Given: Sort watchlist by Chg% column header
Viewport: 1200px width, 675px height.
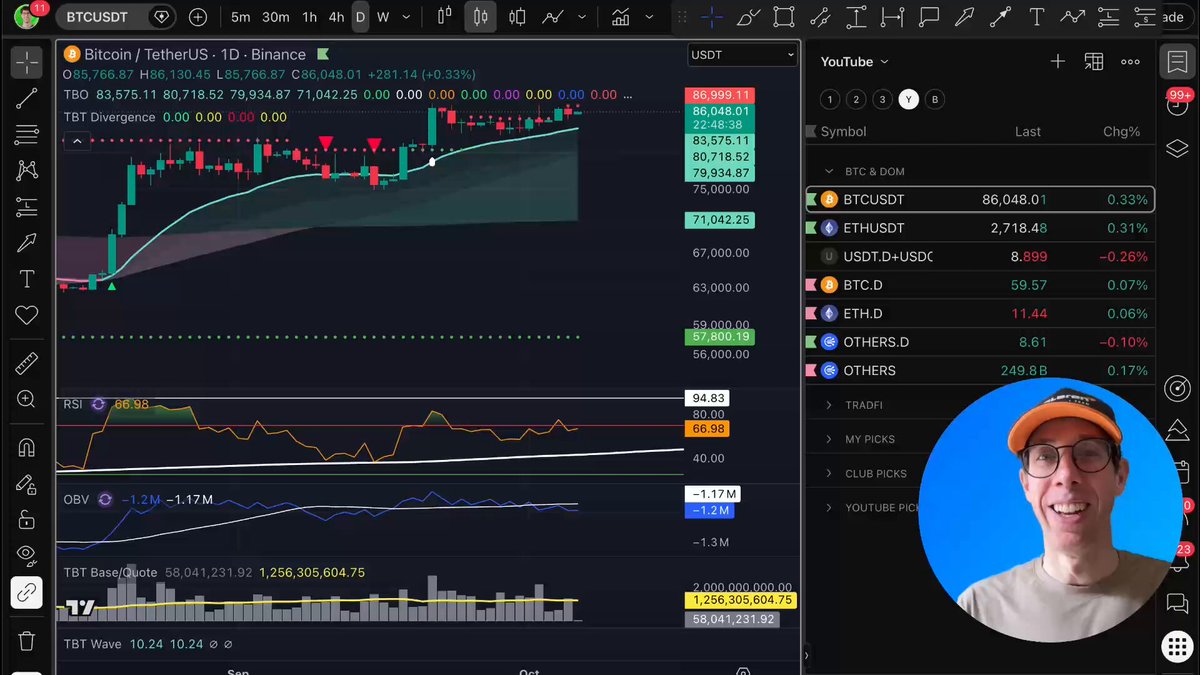Looking at the screenshot, I should (x=1121, y=132).
